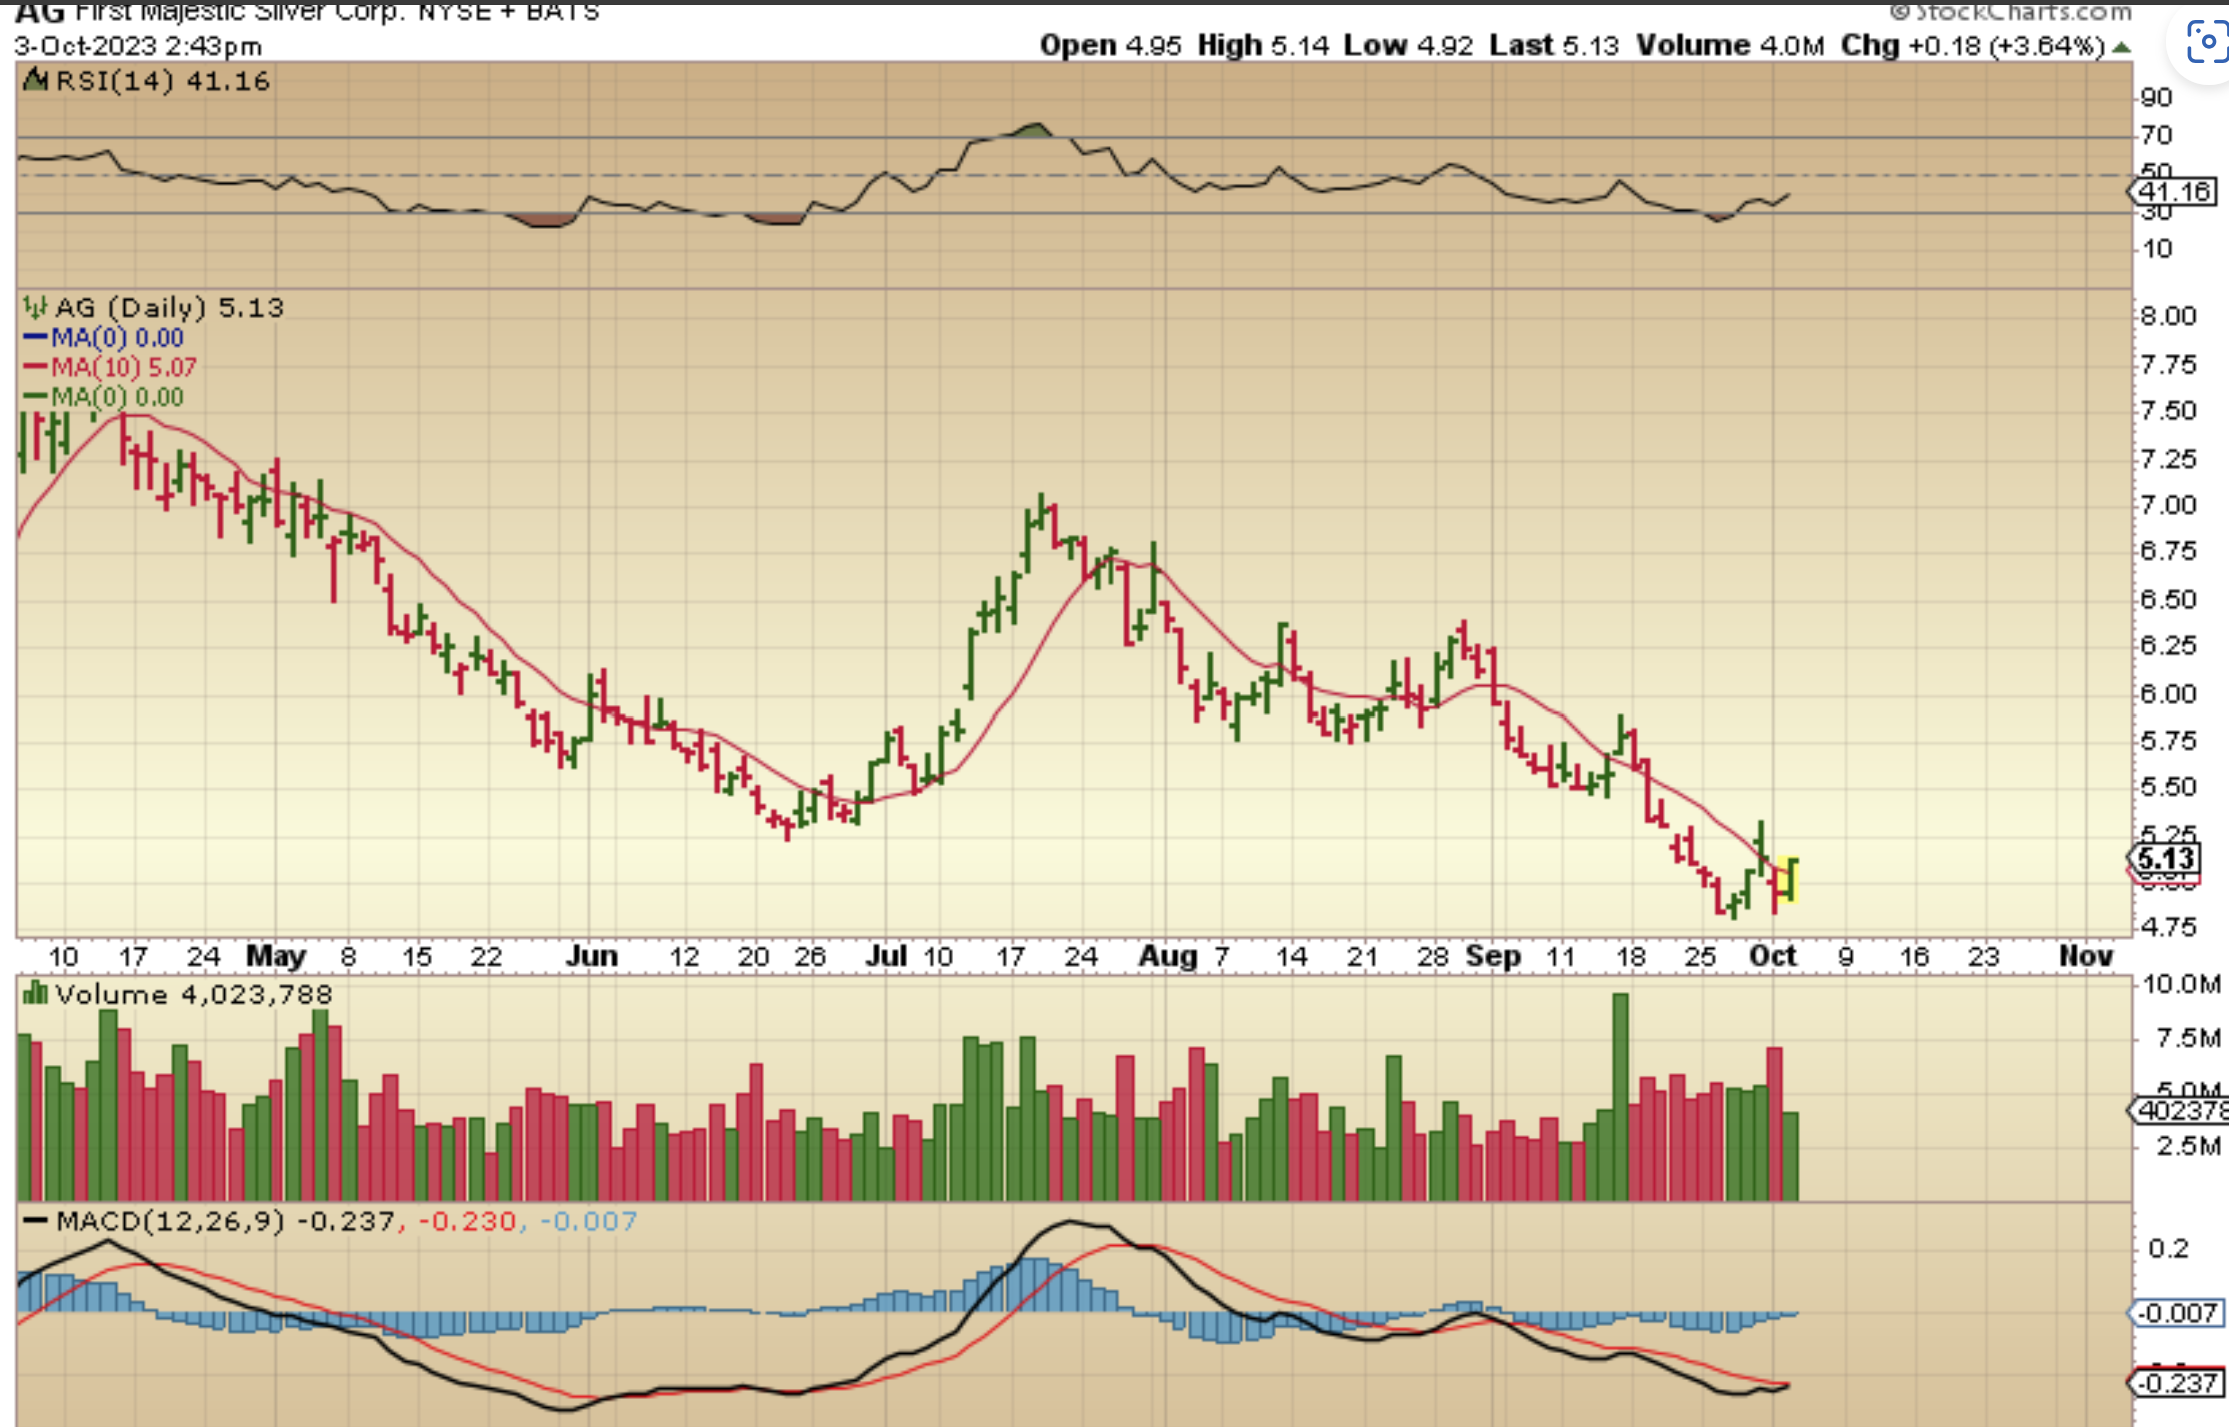The image size is (2229, 1428).
Task: Click the RSI(14) indicator mountain icon
Action: (35, 80)
